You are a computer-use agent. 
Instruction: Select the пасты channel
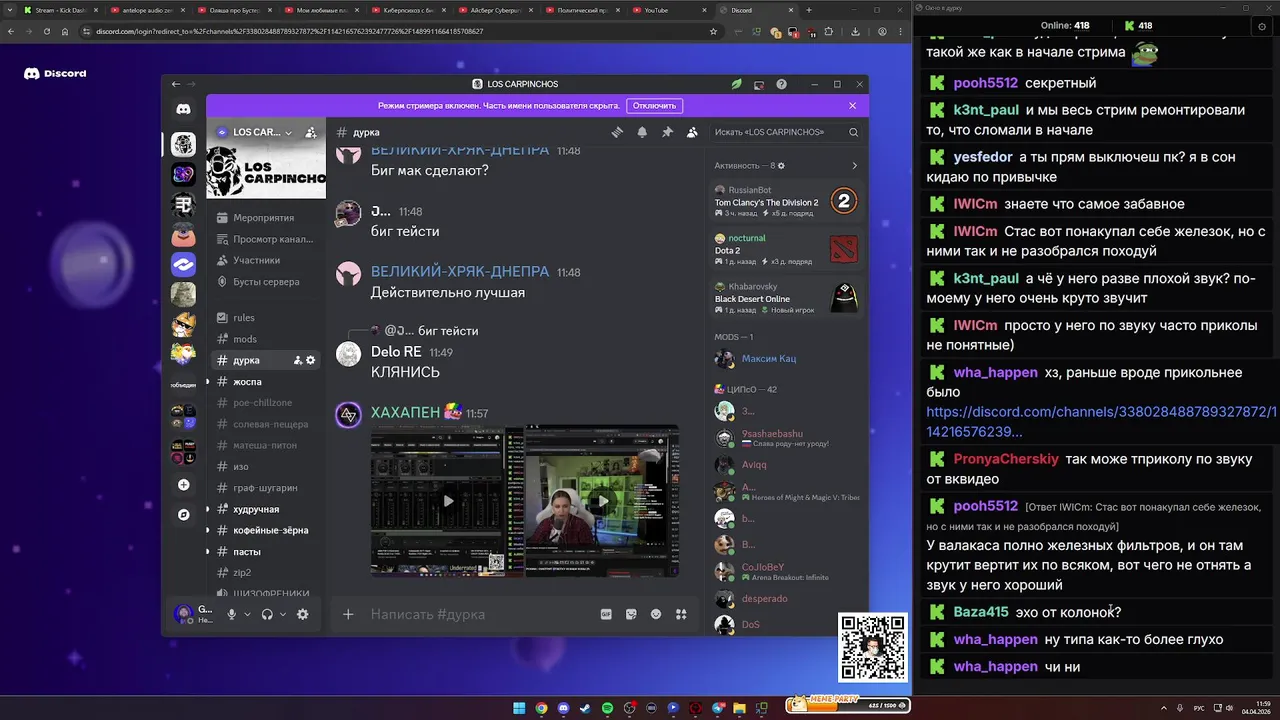point(265,552)
